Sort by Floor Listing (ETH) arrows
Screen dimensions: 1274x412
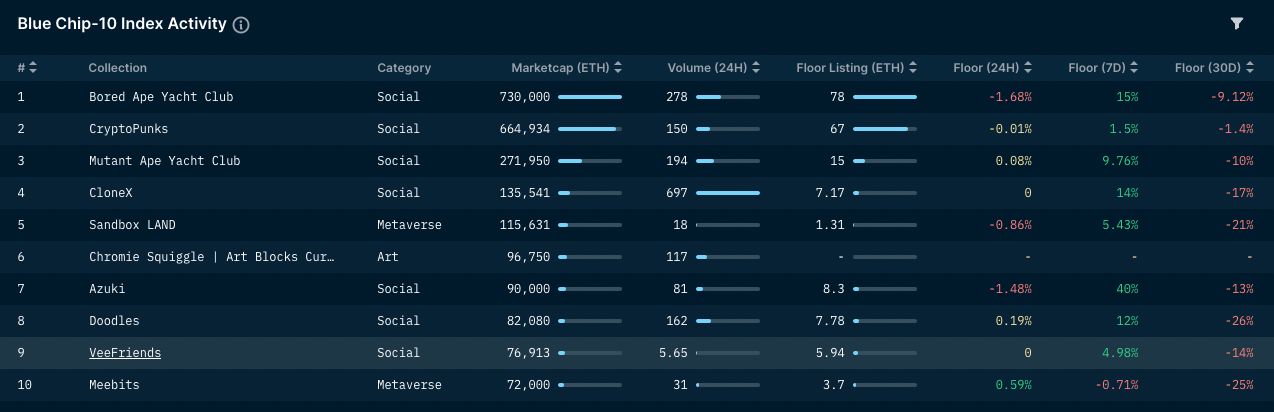tap(913, 68)
